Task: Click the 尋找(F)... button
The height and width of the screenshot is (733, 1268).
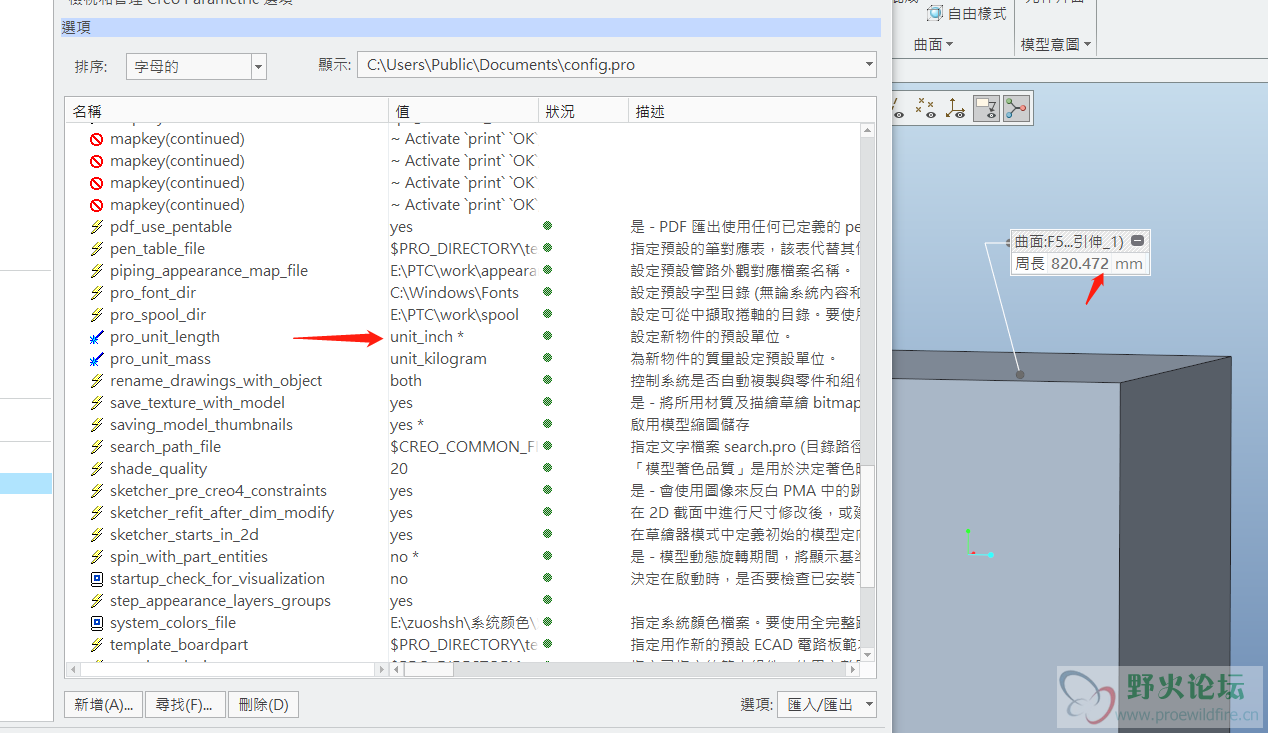Action: (185, 704)
